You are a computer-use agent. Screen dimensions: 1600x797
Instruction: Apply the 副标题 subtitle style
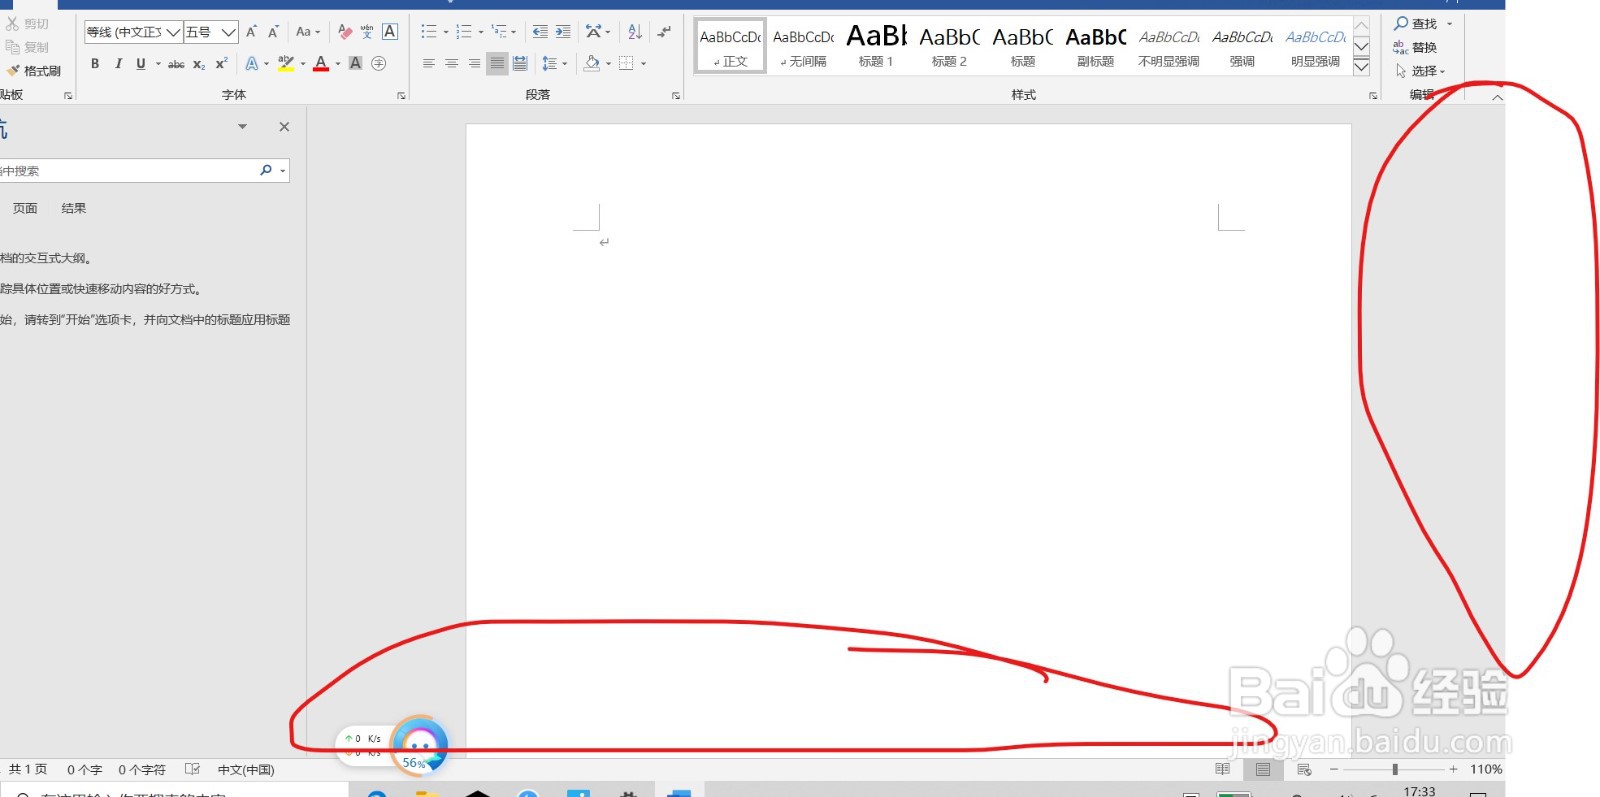(1096, 46)
